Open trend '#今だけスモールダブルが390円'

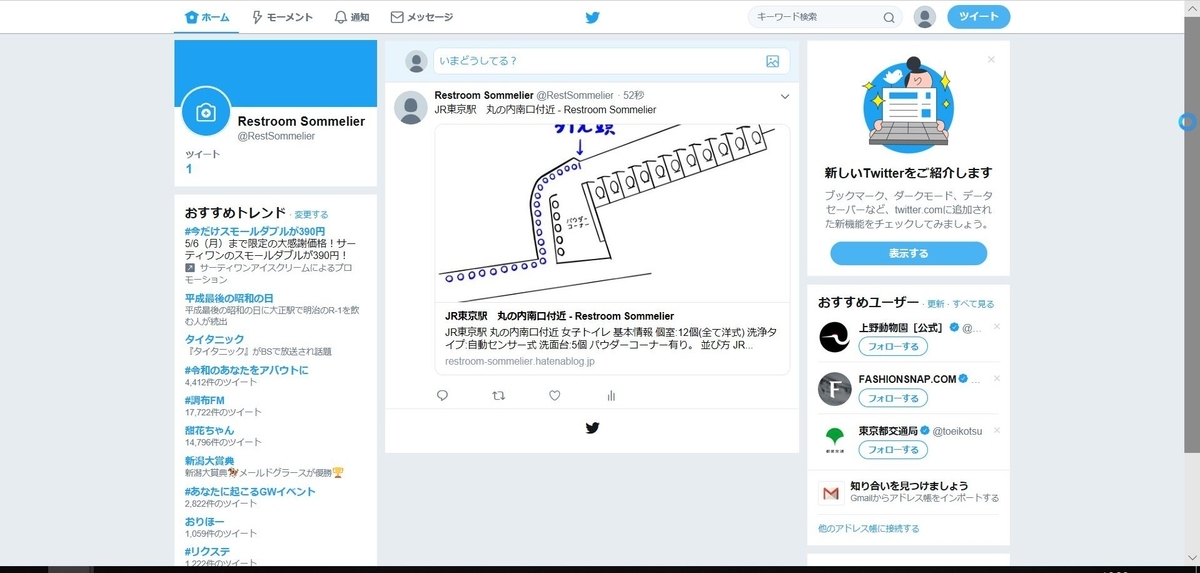tap(255, 231)
